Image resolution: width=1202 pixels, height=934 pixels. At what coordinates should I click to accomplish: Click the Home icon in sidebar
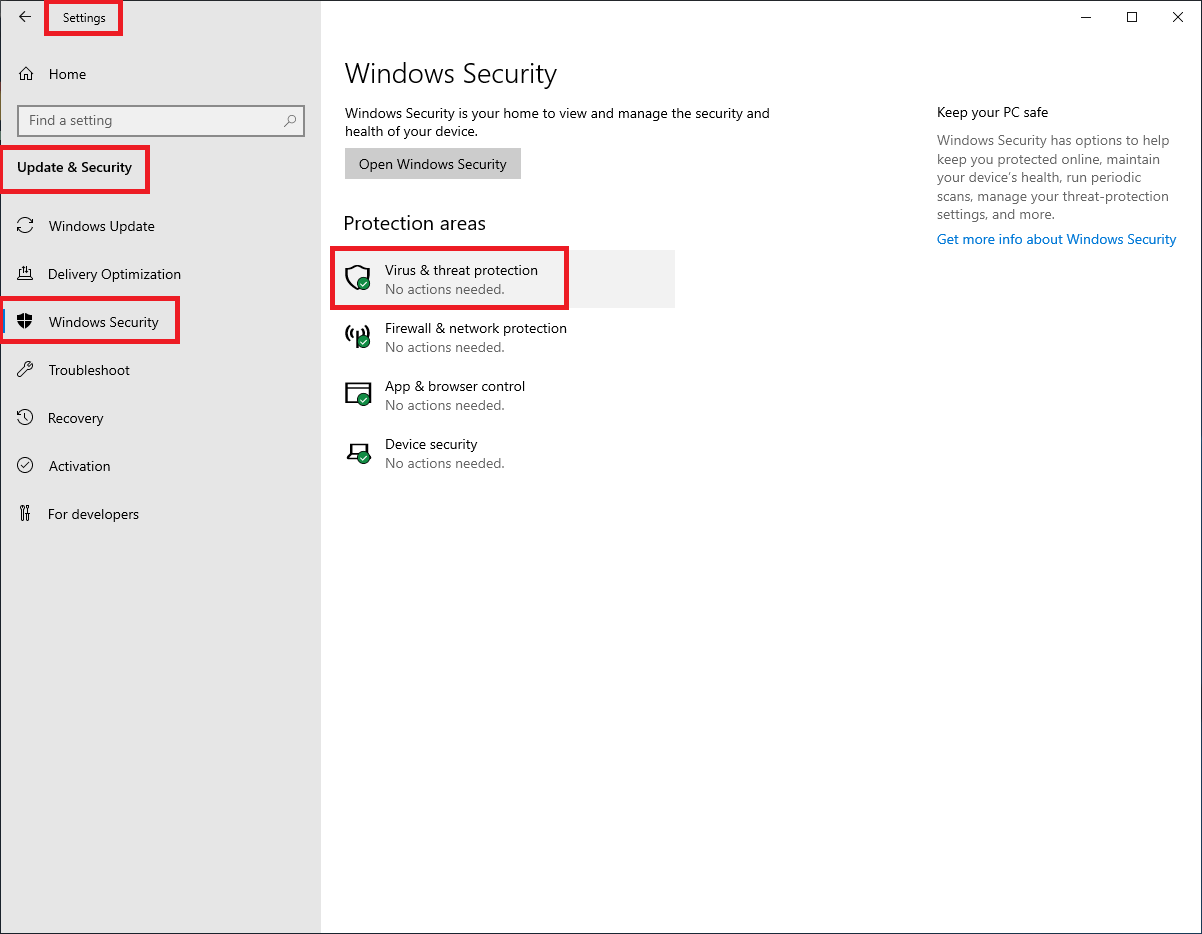[26, 74]
